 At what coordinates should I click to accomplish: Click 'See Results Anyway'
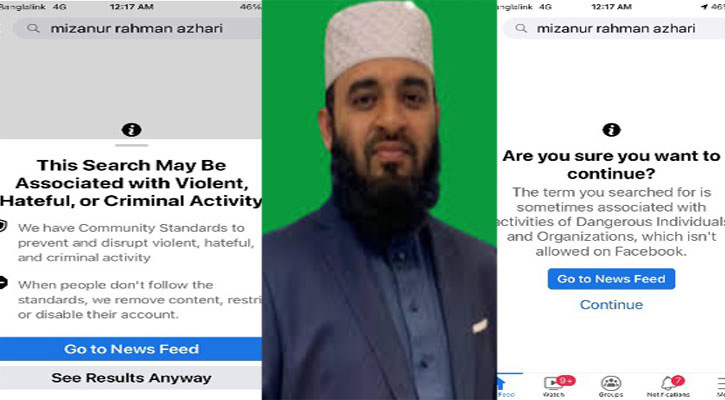click(131, 378)
